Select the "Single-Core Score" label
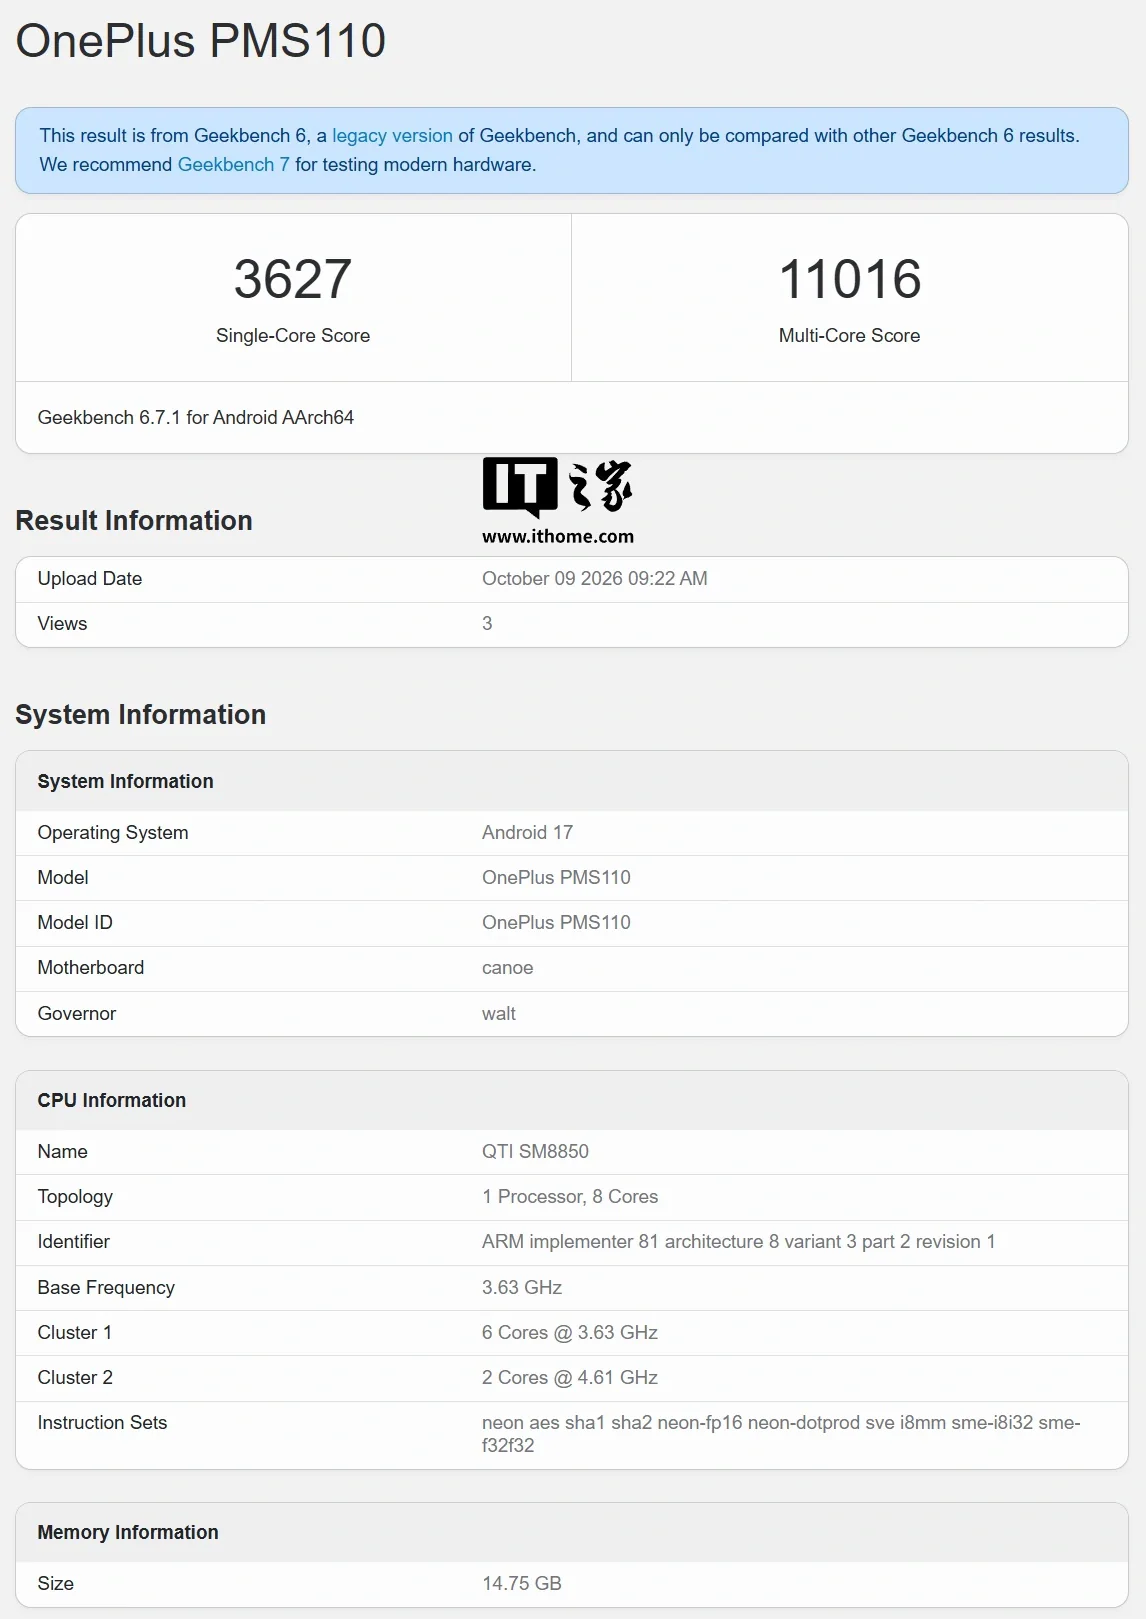Screen dimensions: 1146x1619 293,336
